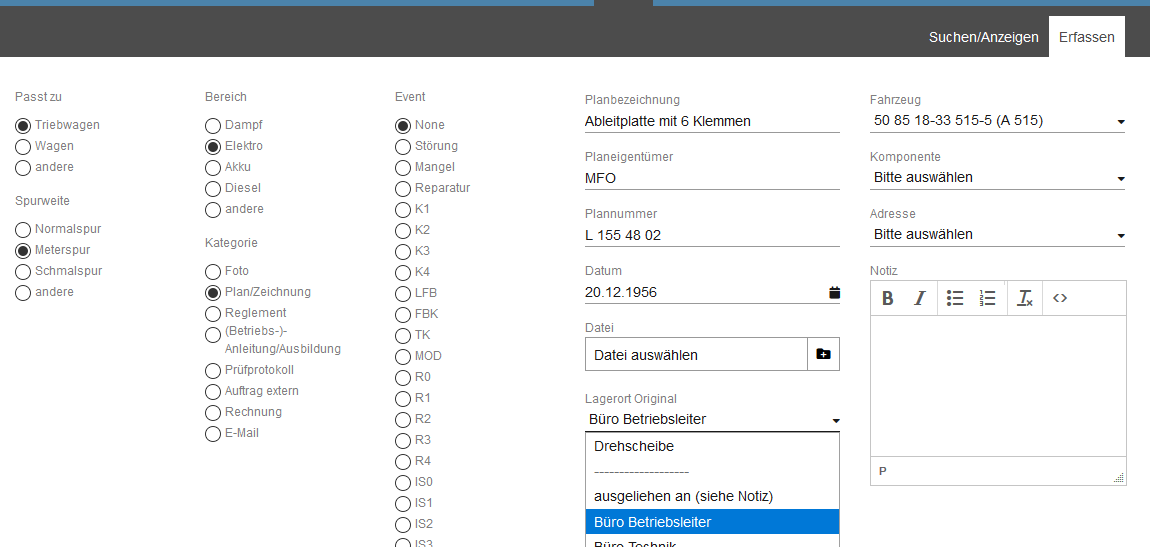Viewport: 1150px width, 547px height.
Task: Open the Komponente dropdown
Action: point(997,177)
